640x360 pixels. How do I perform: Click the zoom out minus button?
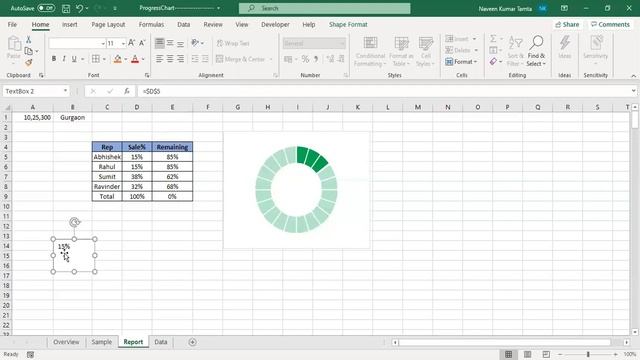click(x=560, y=354)
